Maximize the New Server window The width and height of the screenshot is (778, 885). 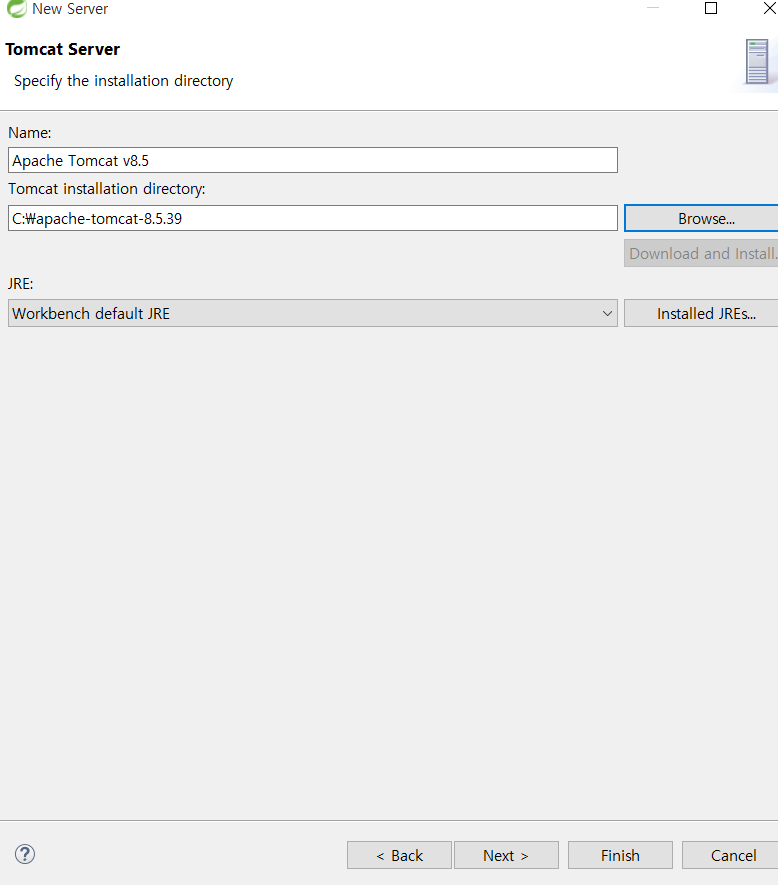pyautogui.click(x=711, y=8)
